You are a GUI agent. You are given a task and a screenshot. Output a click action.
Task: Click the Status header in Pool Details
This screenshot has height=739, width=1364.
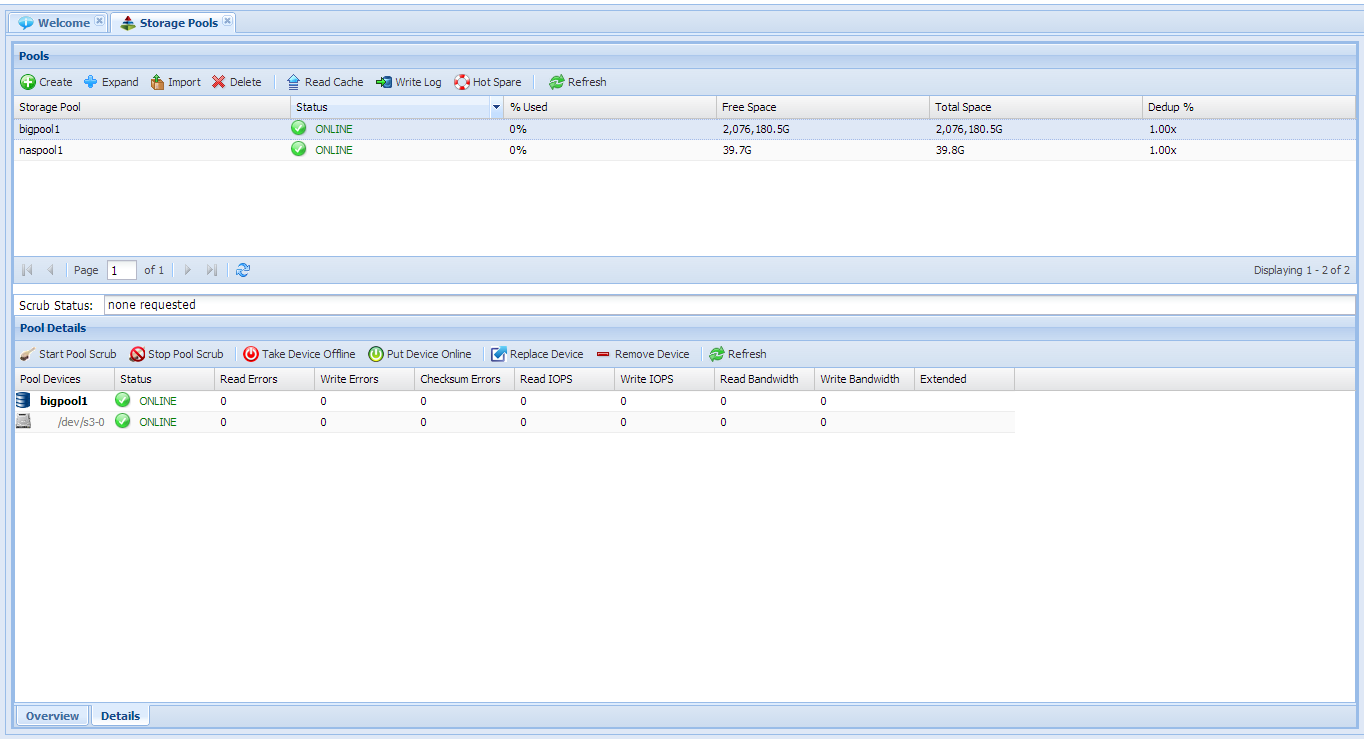[165, 379]
